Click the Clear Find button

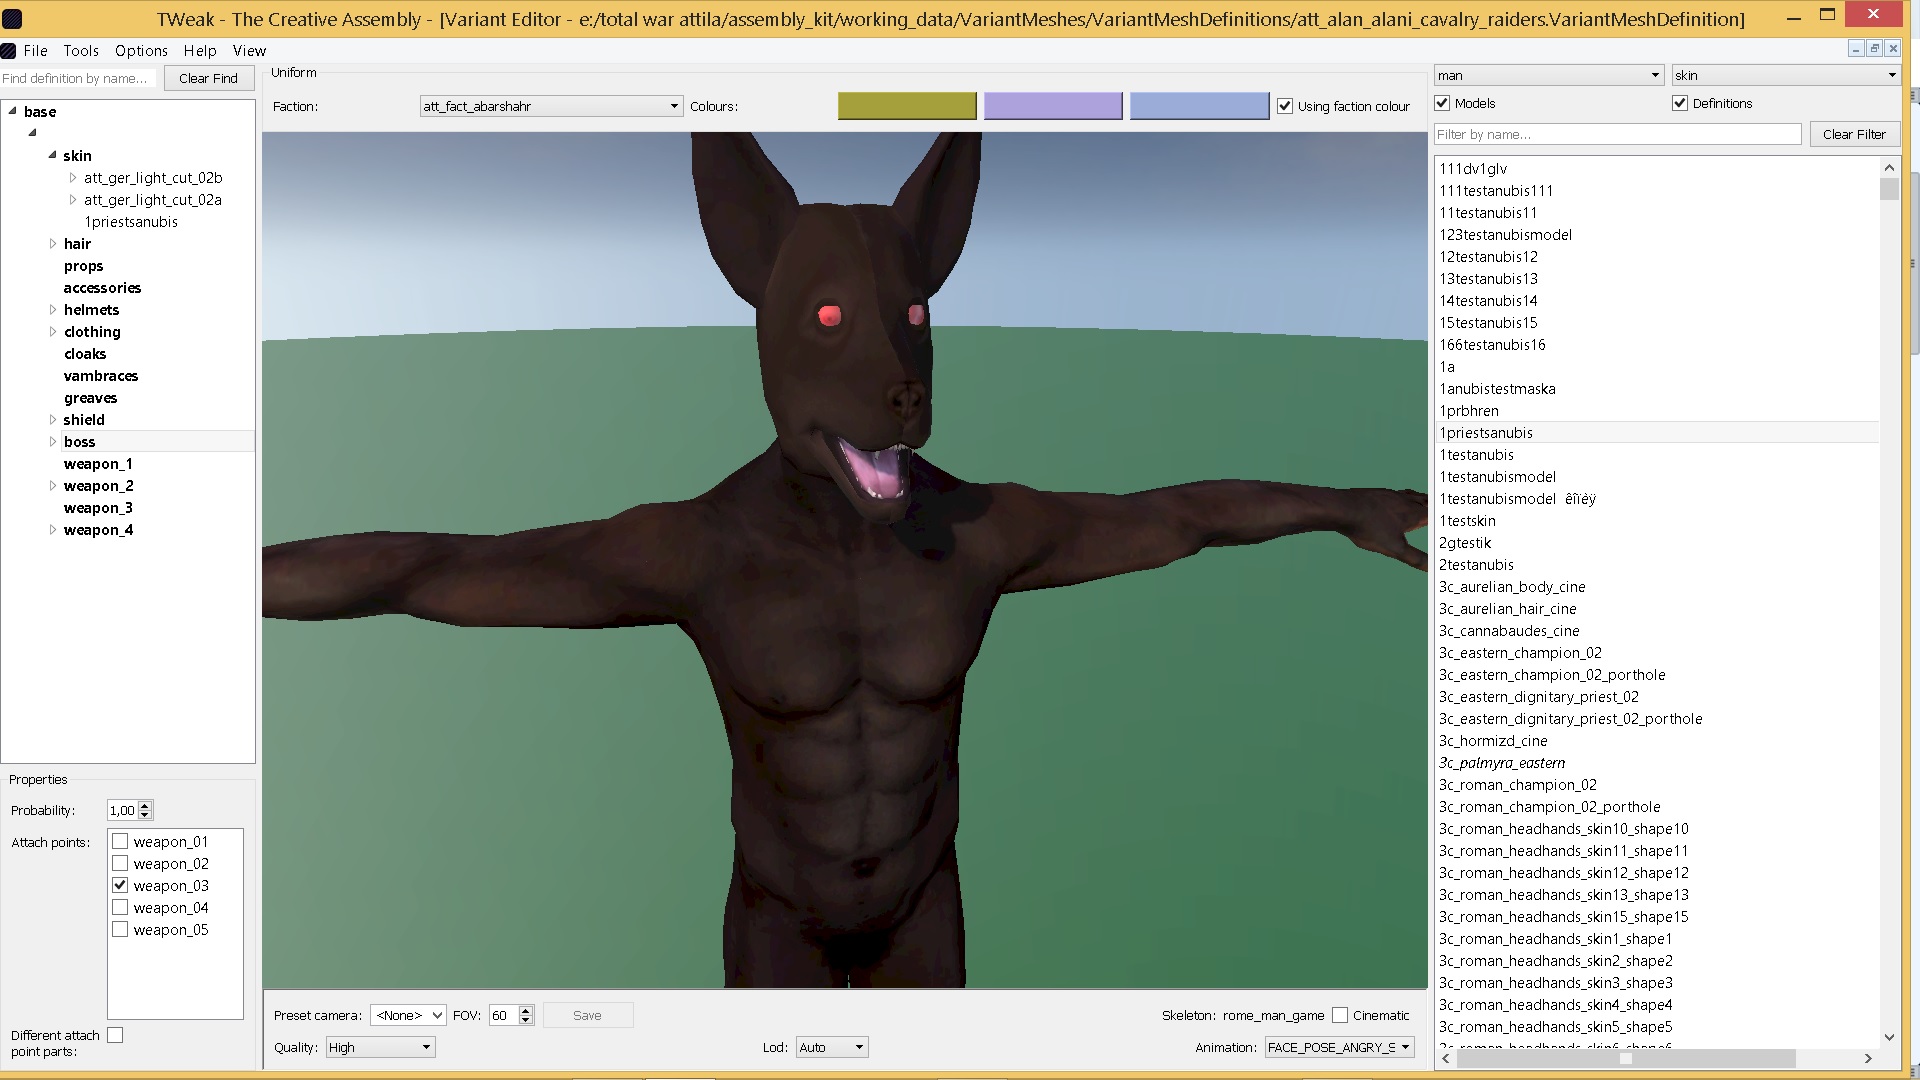[x=208, y=78]
